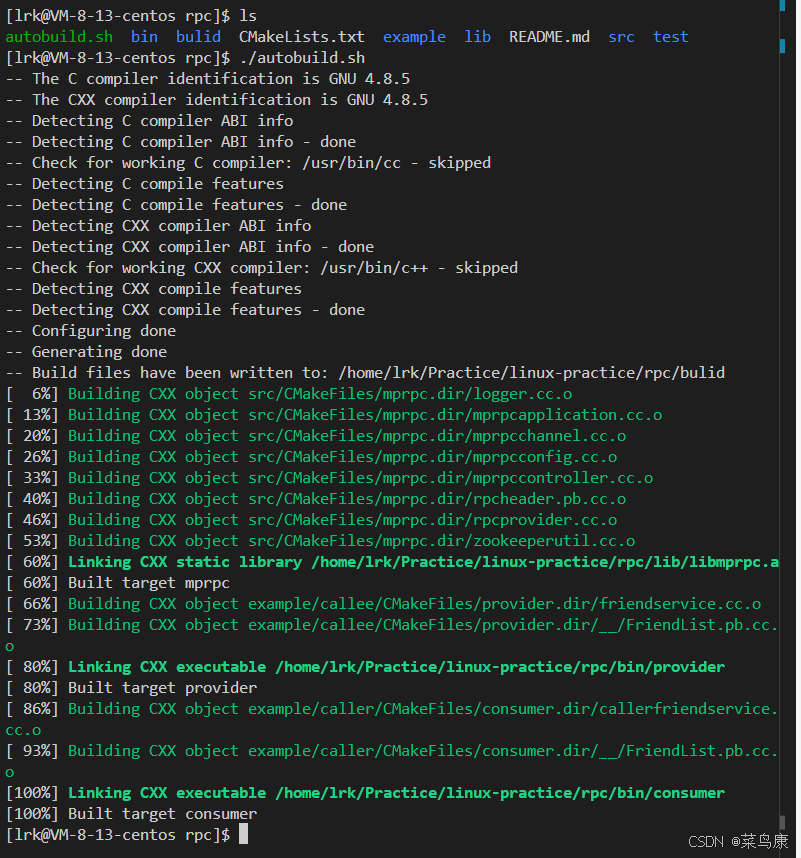The width and height of the screenshot is (801, 858).
Task: Click the mprpccontroller.cc.o build line
Action: pos(329,478)
